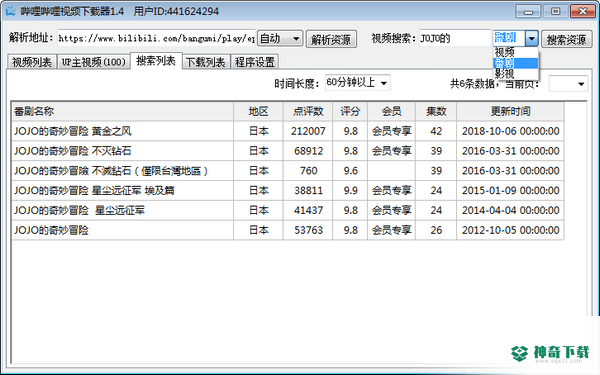Click the 38811 review count cell
Viewport: 600px width, 375px height.
(x=308, y=191)
